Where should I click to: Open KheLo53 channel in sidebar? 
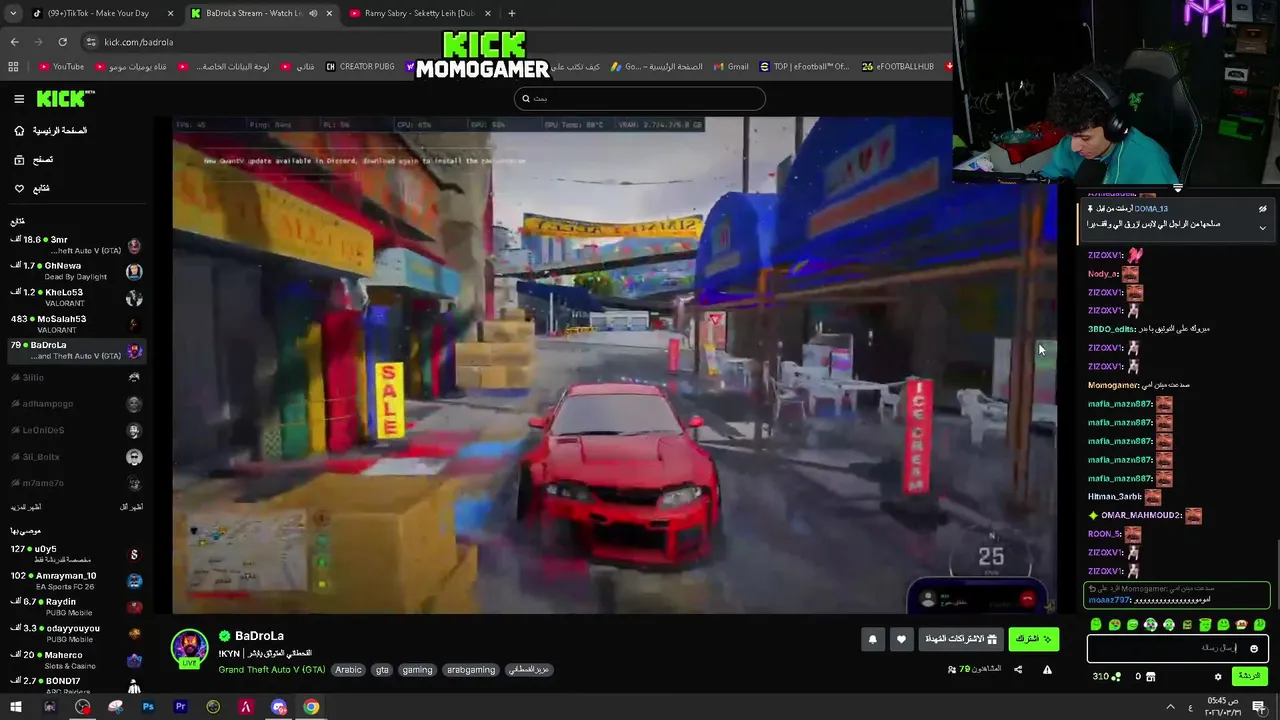pos(76,297)
